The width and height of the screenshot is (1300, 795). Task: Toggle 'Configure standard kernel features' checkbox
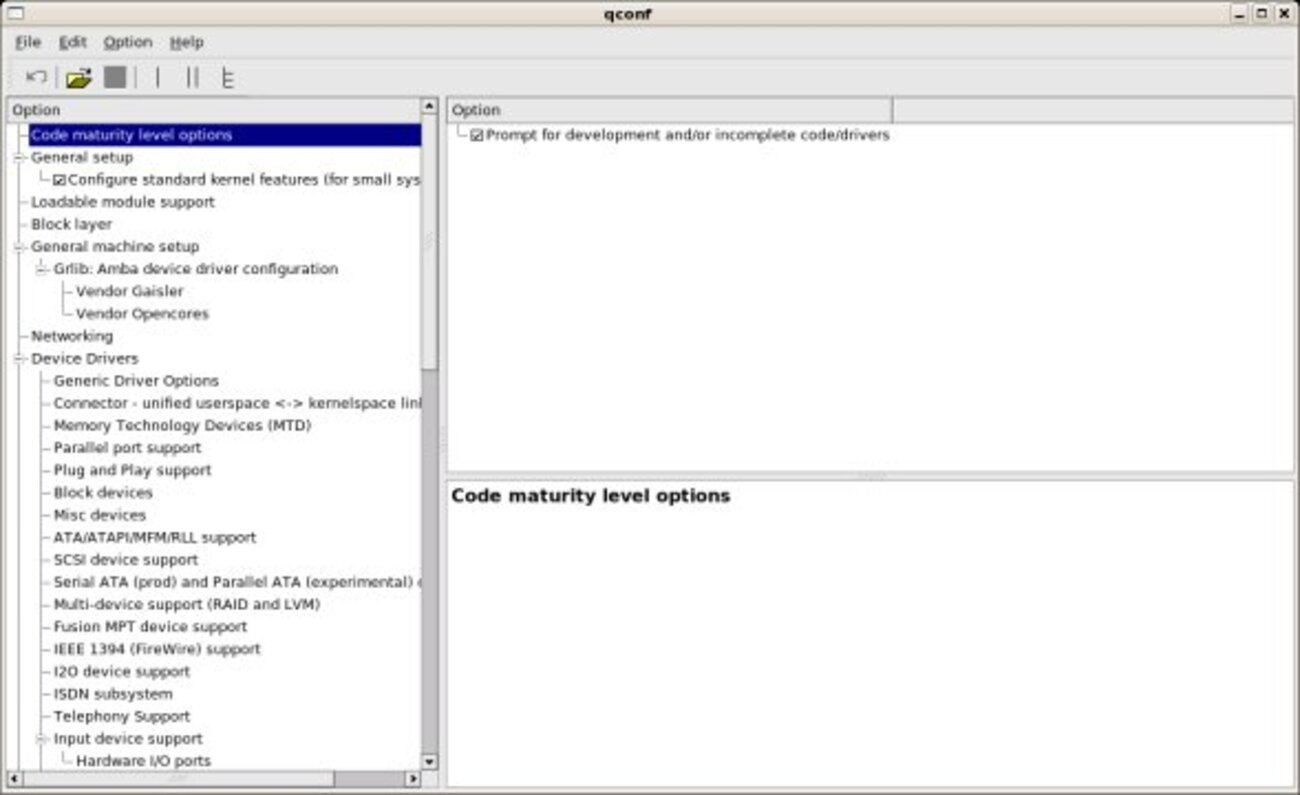coord(58,179)
